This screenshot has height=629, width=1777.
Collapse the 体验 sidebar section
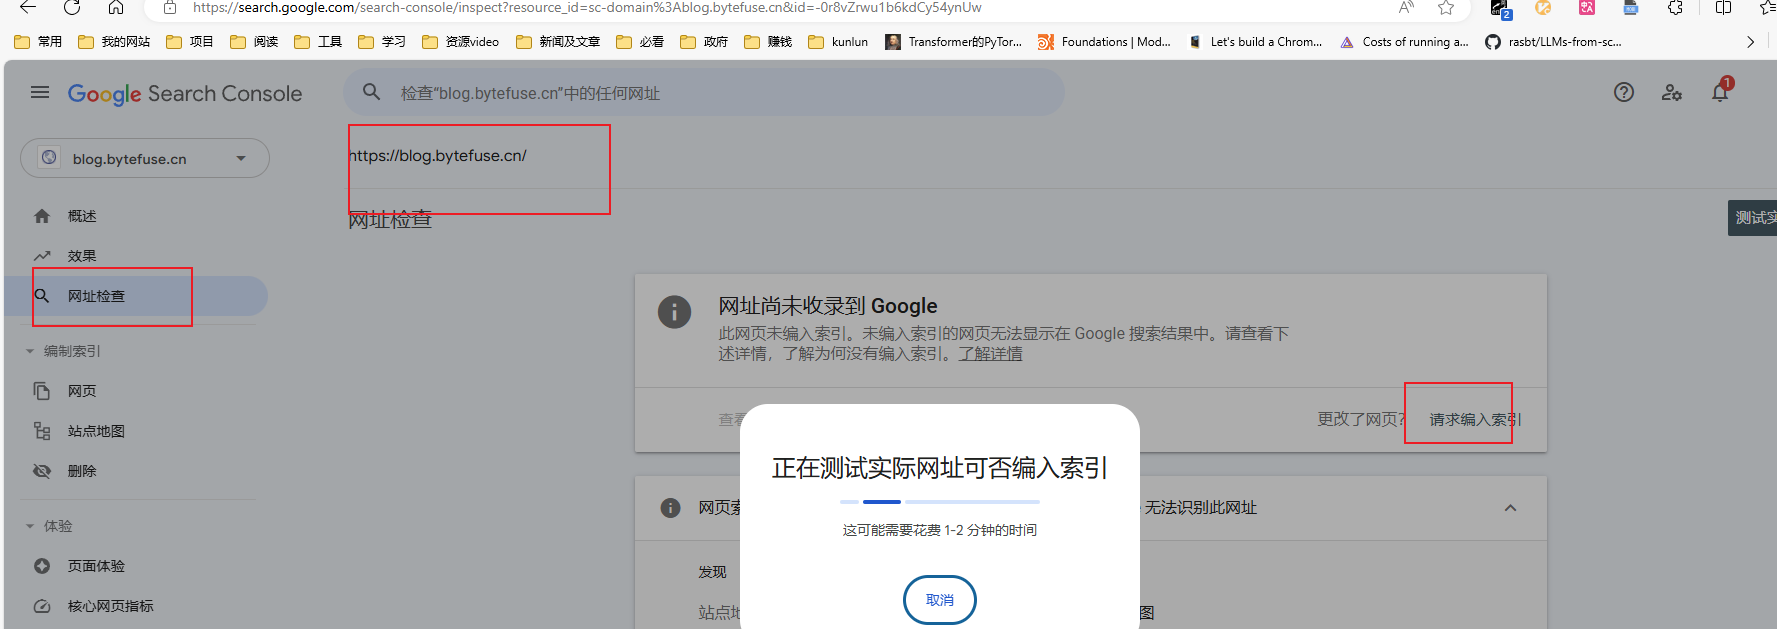pos(30,526)
